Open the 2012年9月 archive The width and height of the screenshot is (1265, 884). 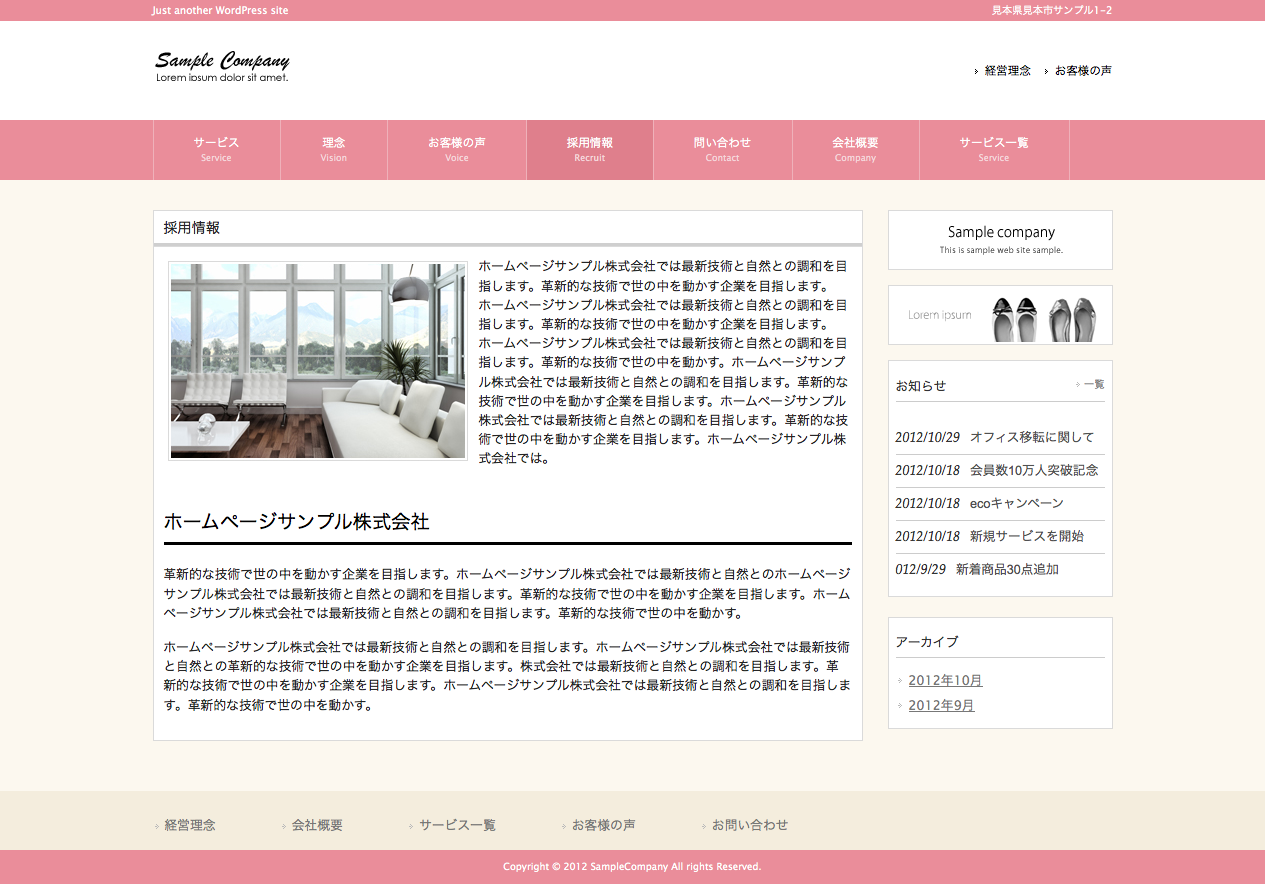[x=941, y=706]
